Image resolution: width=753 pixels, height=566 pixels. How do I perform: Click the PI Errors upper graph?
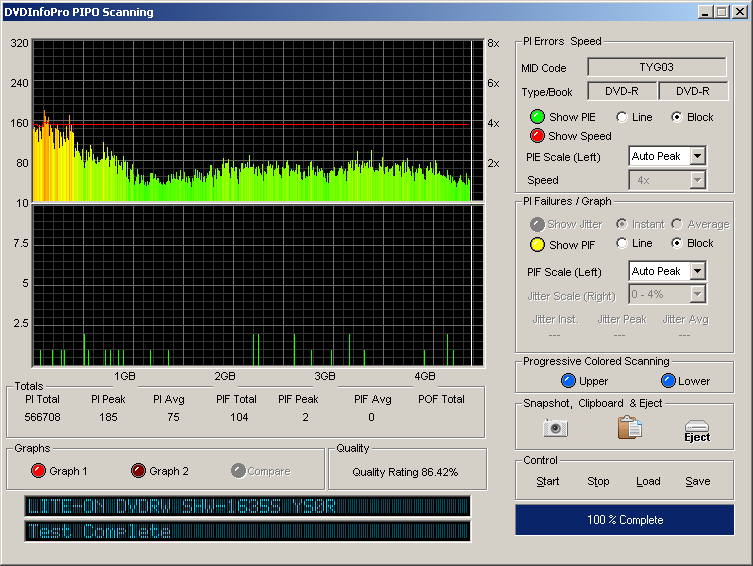(x=258, y=120)
